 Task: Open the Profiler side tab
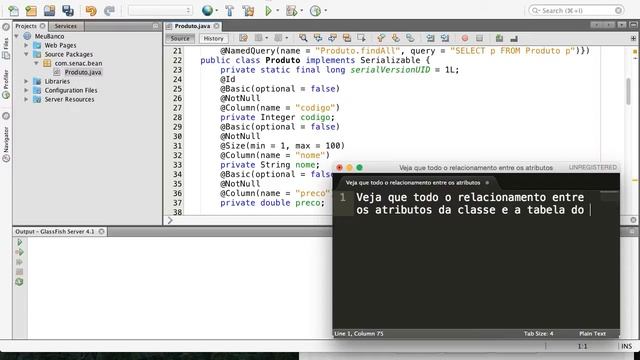(6, 84)
